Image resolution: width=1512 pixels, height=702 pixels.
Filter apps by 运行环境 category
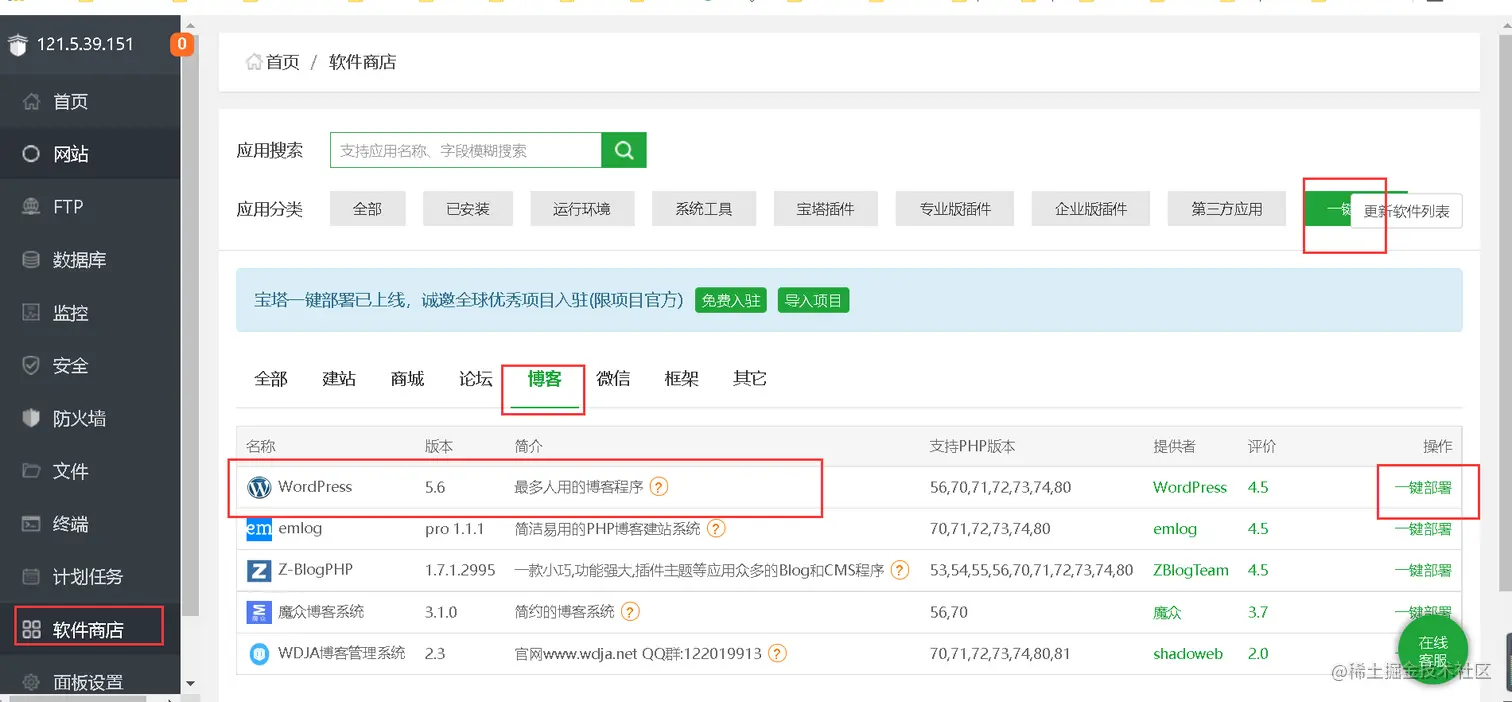pyautogui.click(x=582, y=209)
